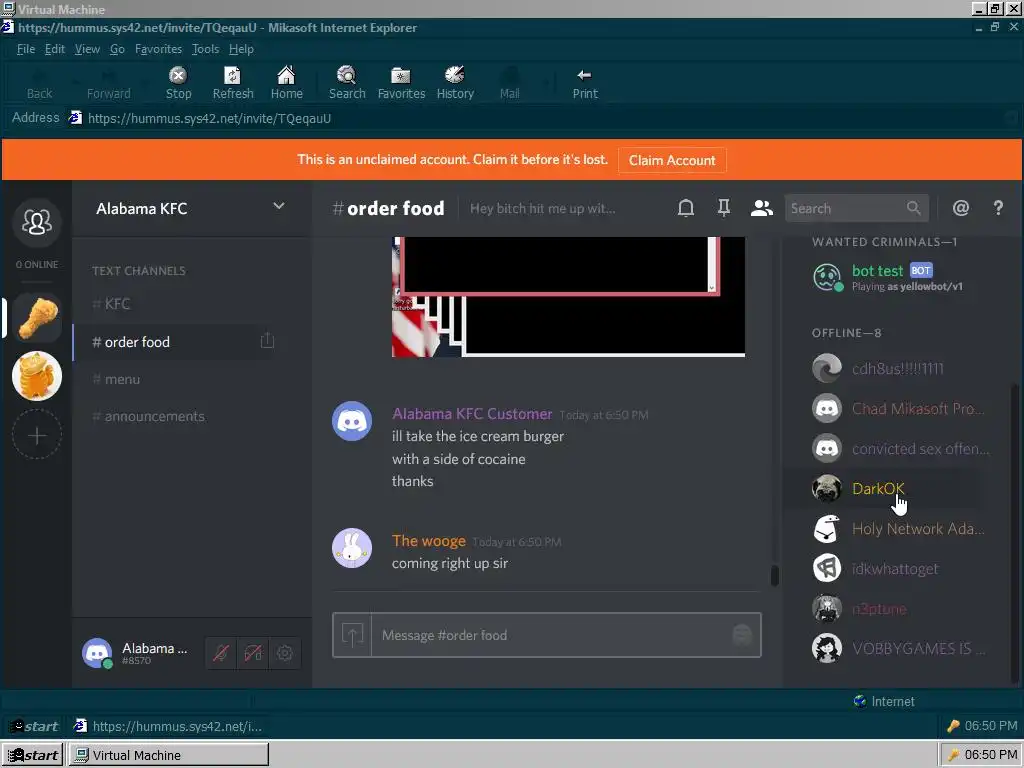Show pinned messages pin icon
The image size is (1024, 768).
[x=724, y=208]
